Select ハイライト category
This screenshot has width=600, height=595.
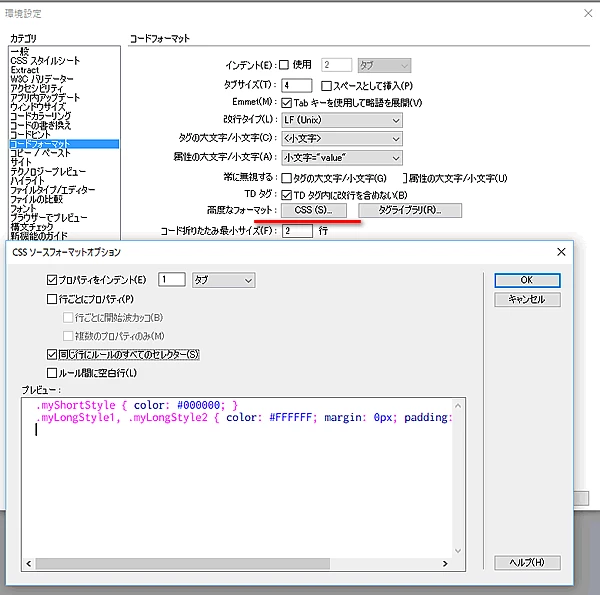[x=28, y=181]
